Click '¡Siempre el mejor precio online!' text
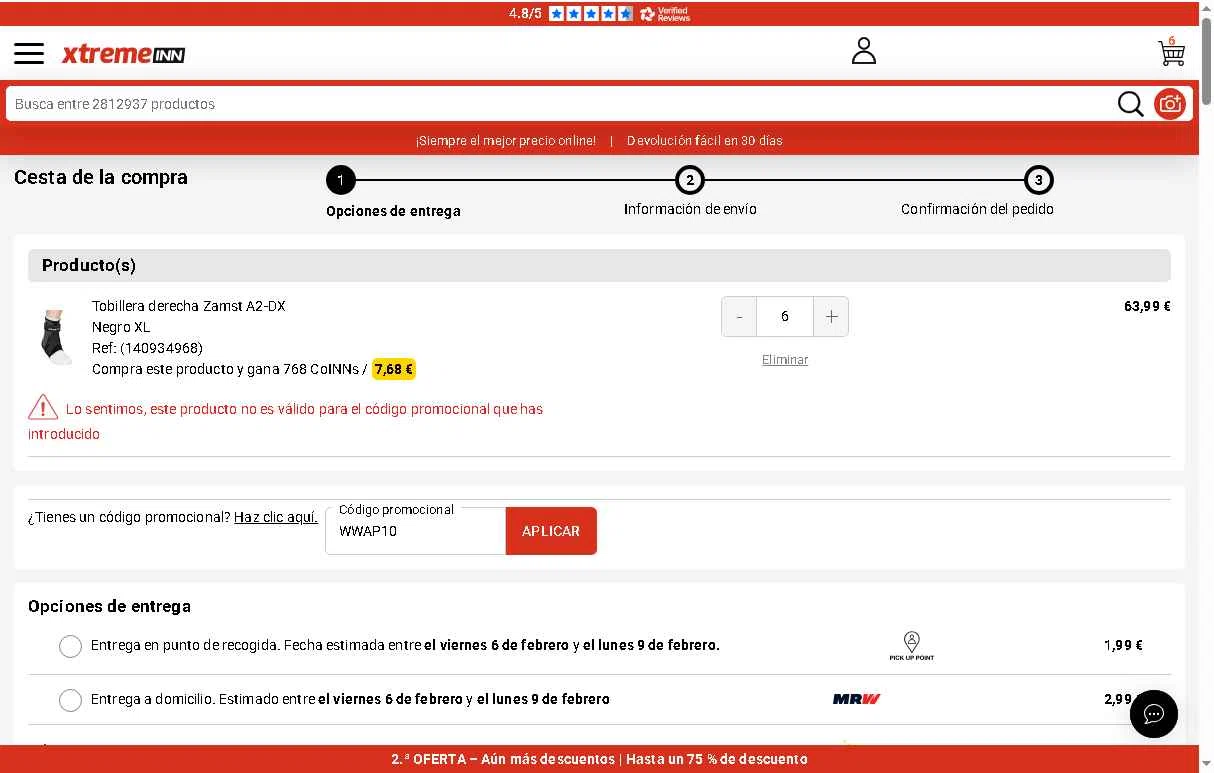Screen dimensions: 1214x773 (506, 141)
